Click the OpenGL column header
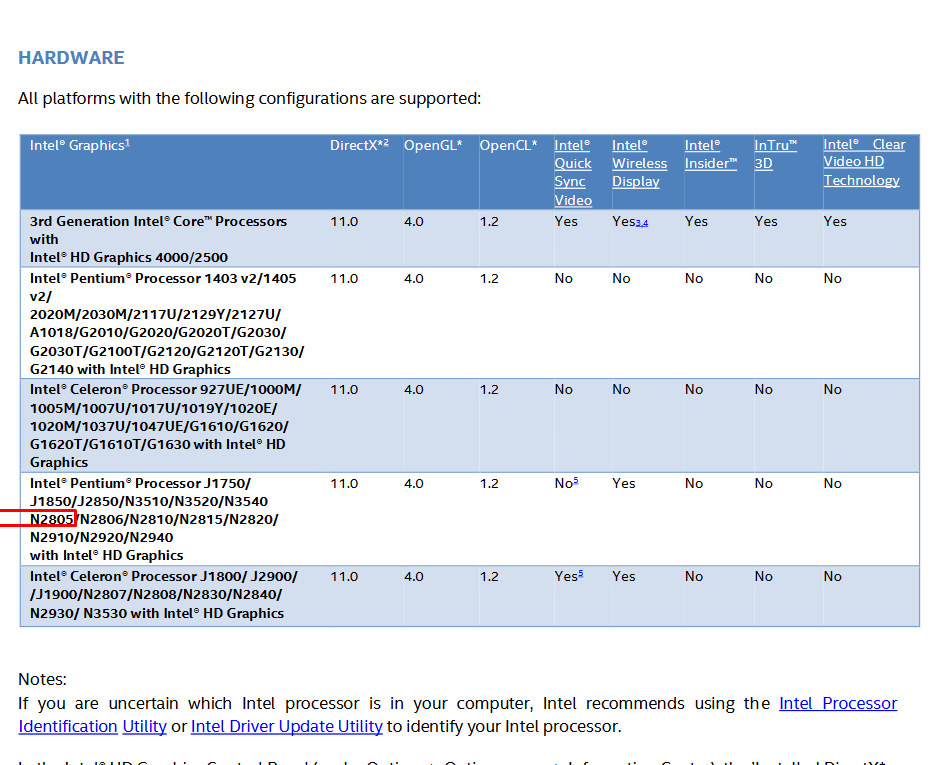Screen dimensions: 935x765 pyautogui.click(x=432, y=145)
